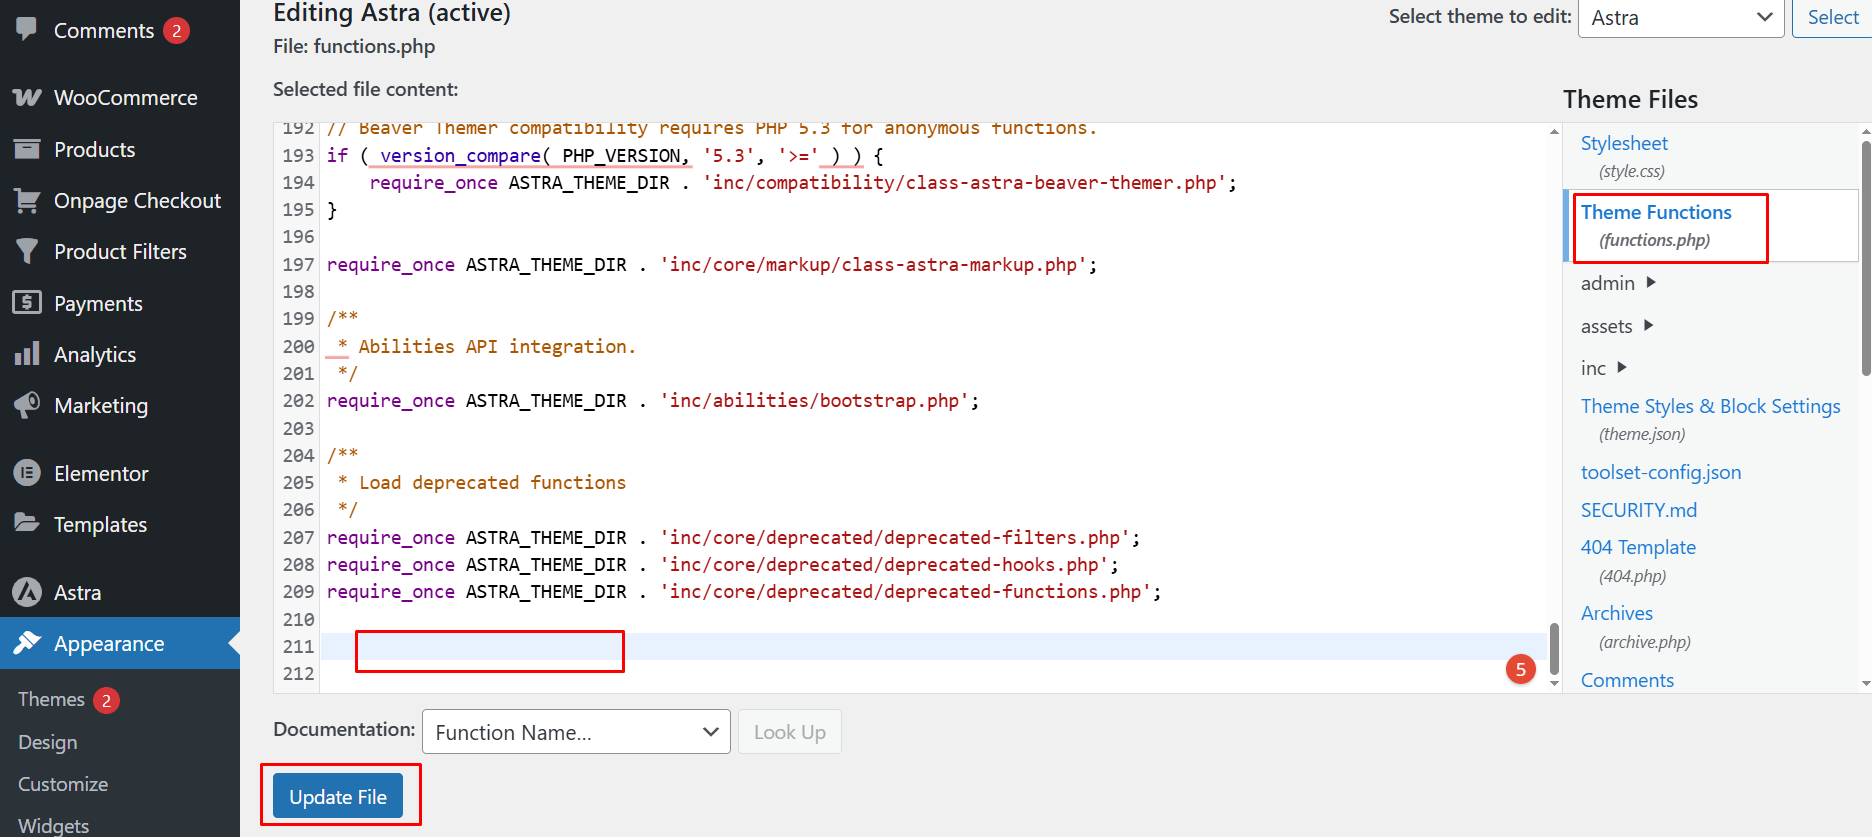Click code line 207 deprecated-filters.php
Viewport: 1872px width, 837px height.
tap(733, 538)
